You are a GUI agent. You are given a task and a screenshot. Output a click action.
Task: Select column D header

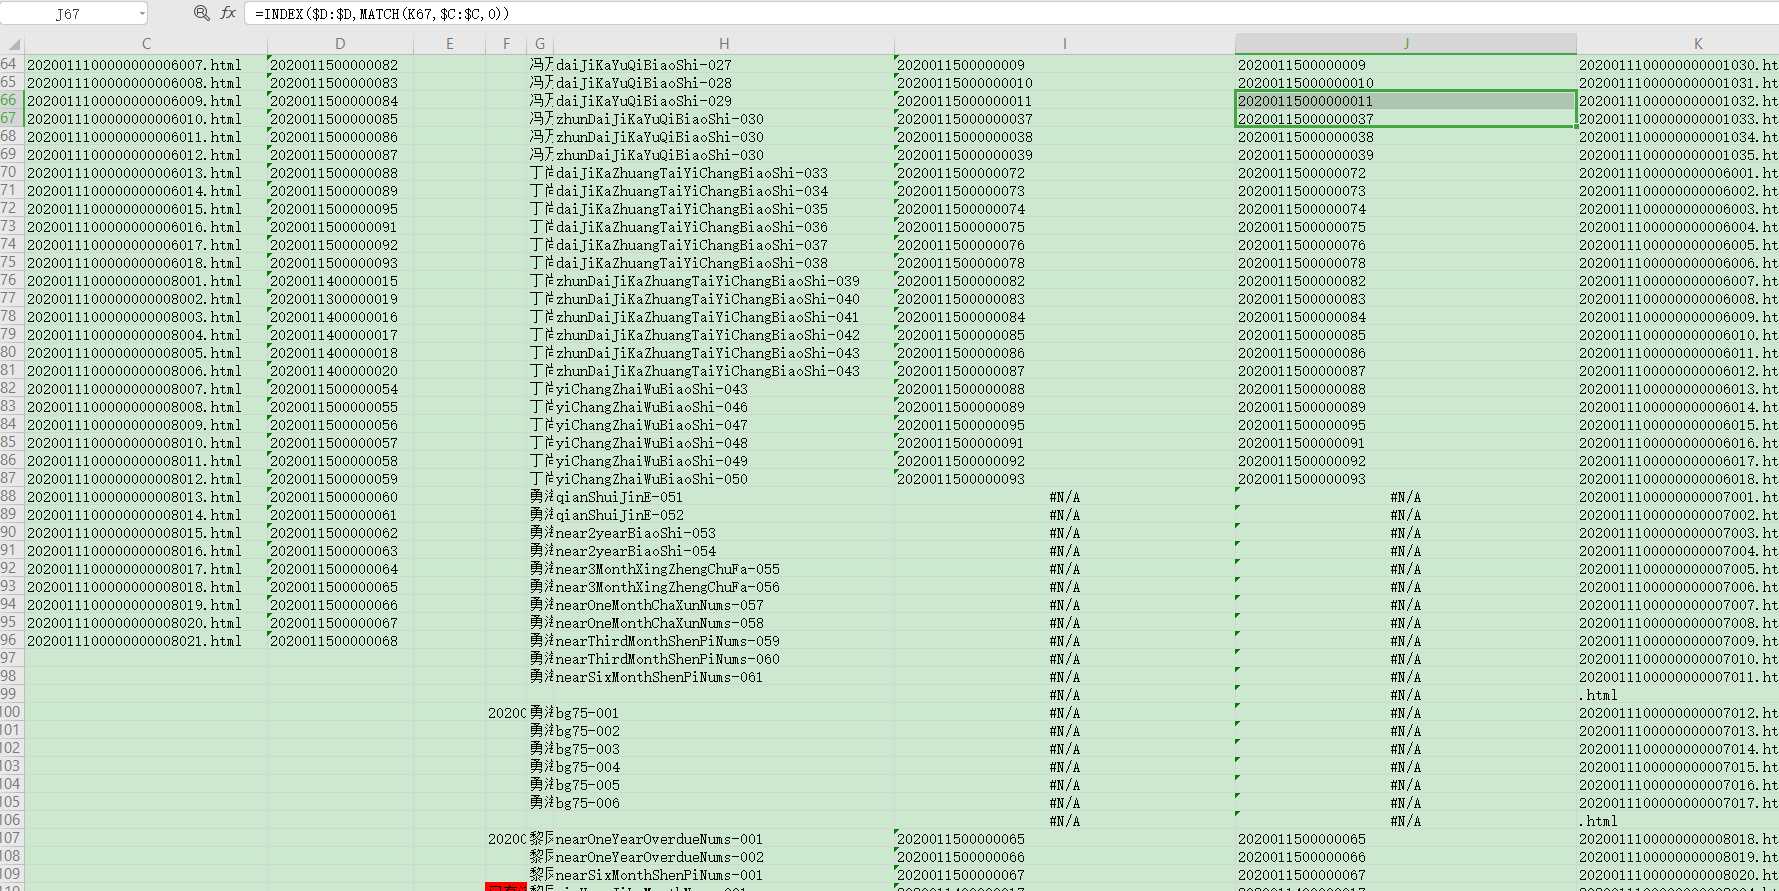pyautogui.click(x=340, y=44)
